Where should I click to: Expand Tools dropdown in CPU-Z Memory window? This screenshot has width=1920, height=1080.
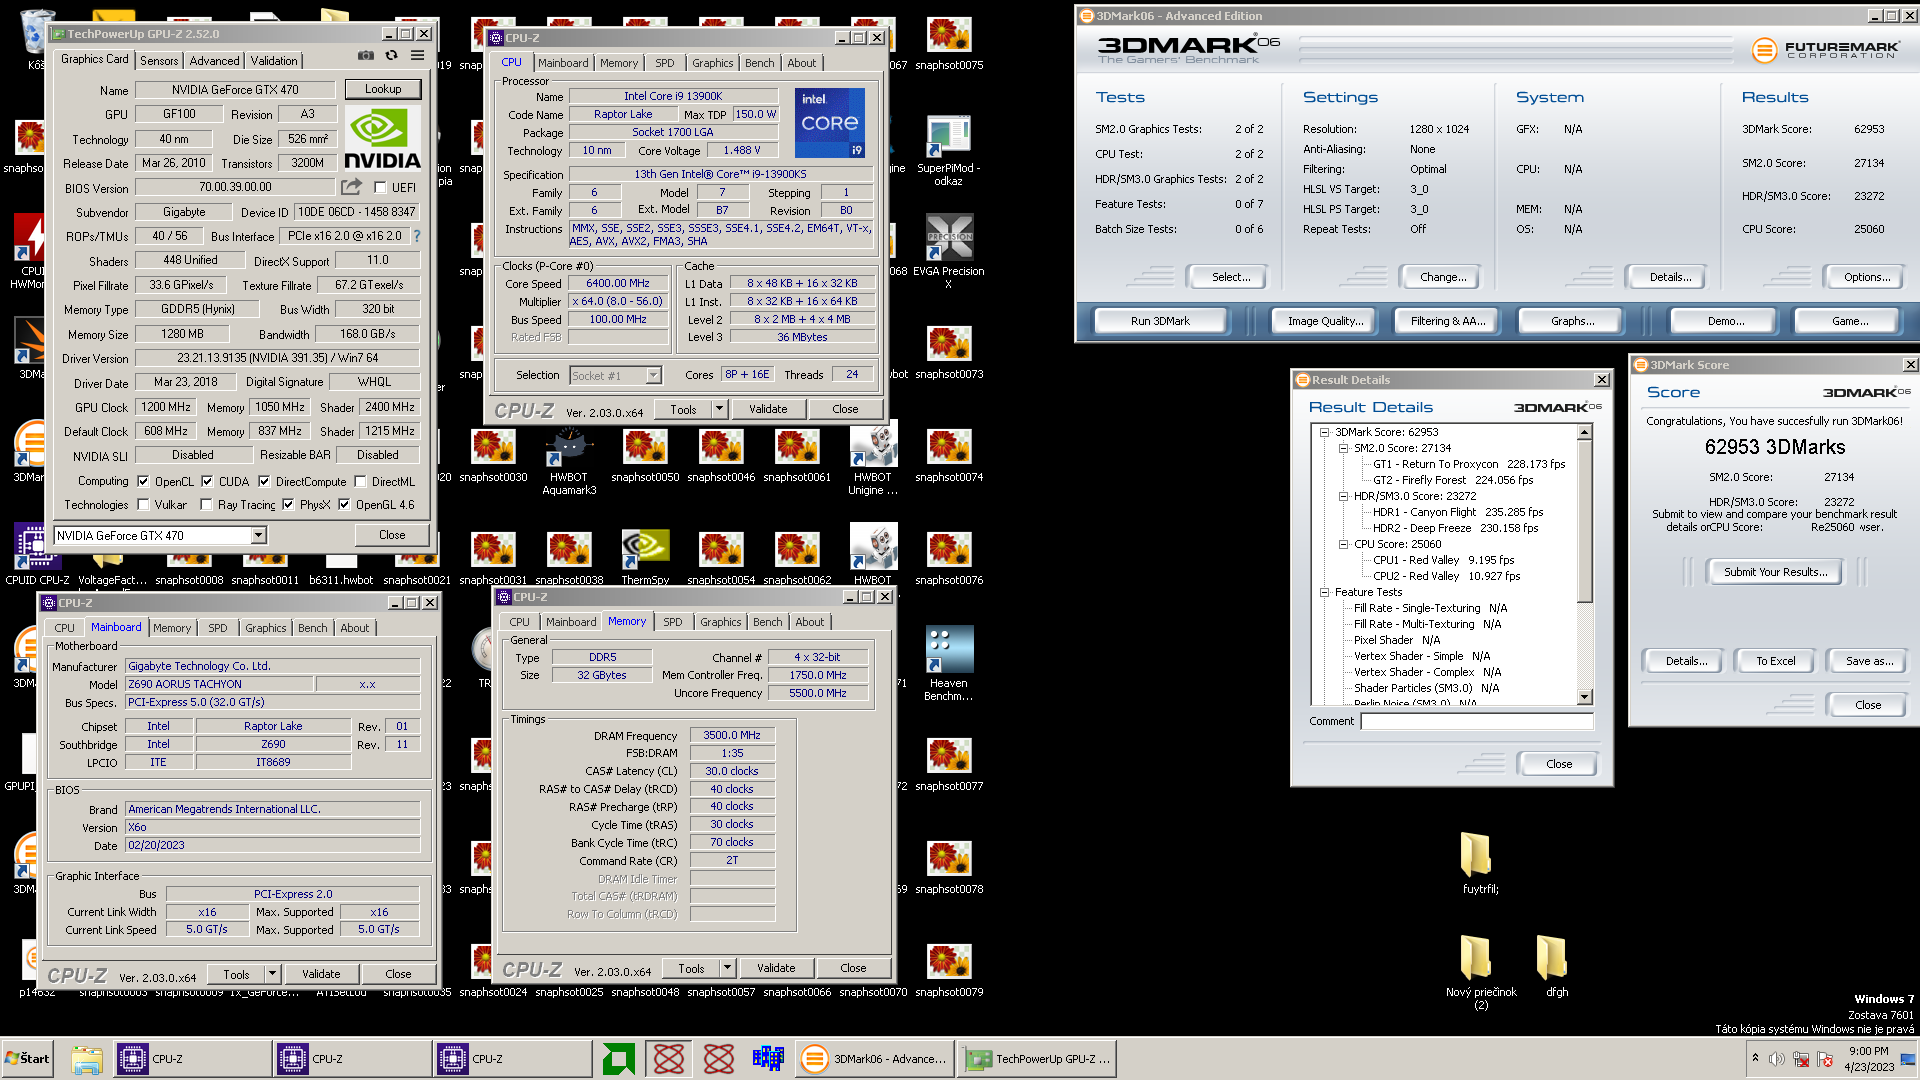tap(727, 968)
